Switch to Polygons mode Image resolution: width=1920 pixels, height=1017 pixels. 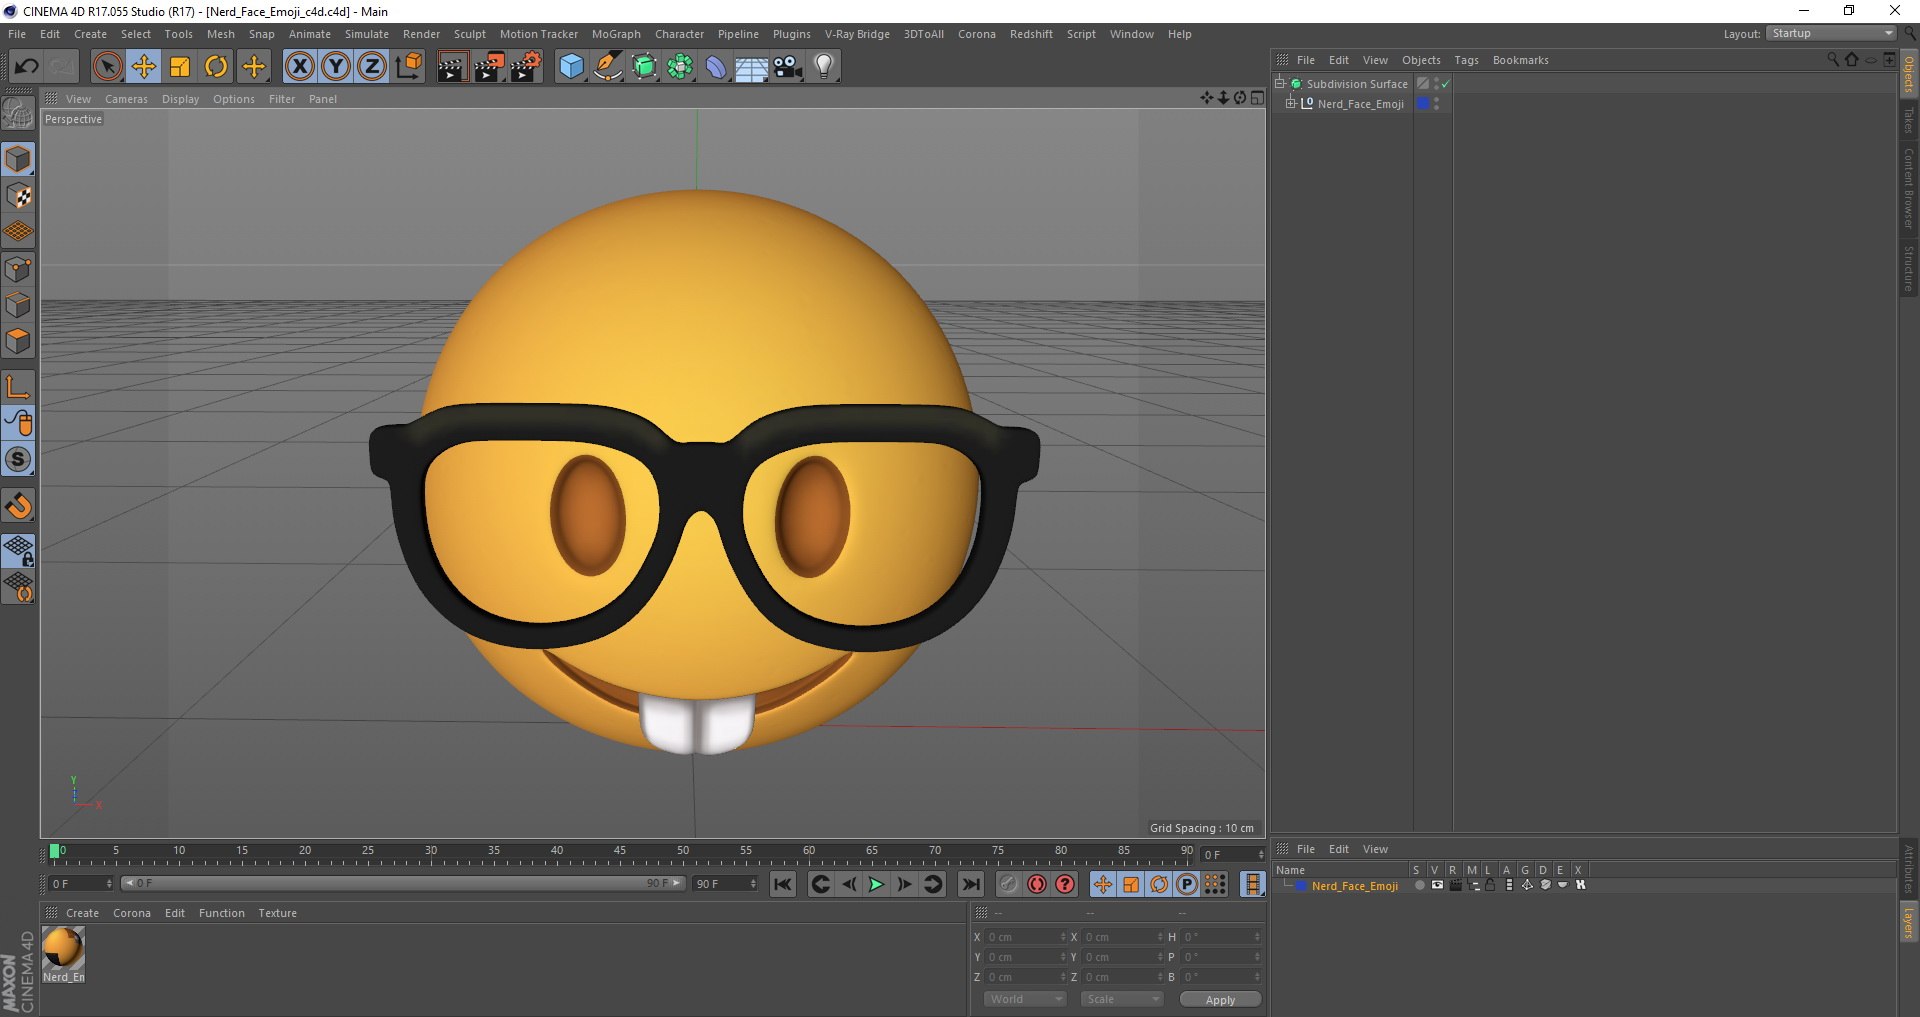(18, 341)
